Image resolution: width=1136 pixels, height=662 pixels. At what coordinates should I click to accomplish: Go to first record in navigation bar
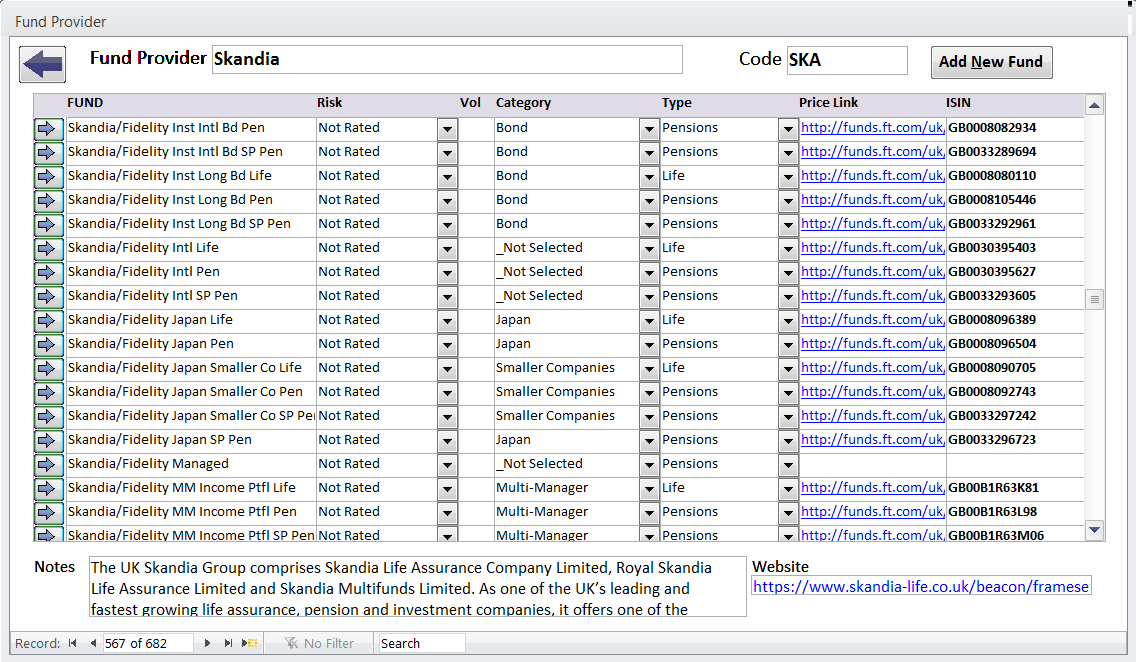click(x=72, y=643)
